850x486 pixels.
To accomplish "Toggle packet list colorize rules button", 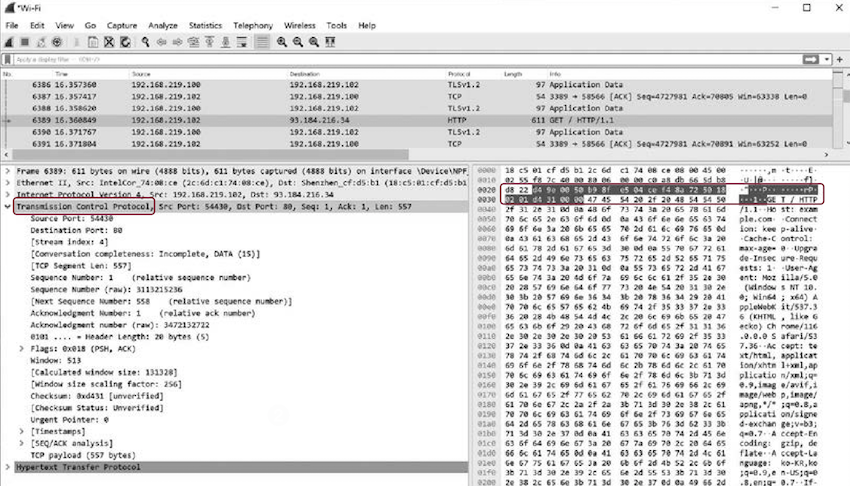I will pyautogui.click(x=262, y=42).
